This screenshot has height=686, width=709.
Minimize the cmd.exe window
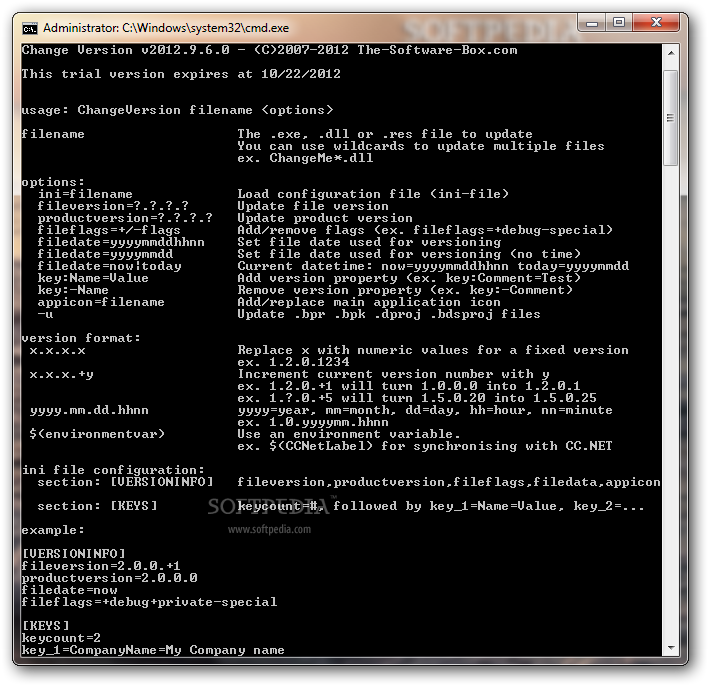point(592,23)
